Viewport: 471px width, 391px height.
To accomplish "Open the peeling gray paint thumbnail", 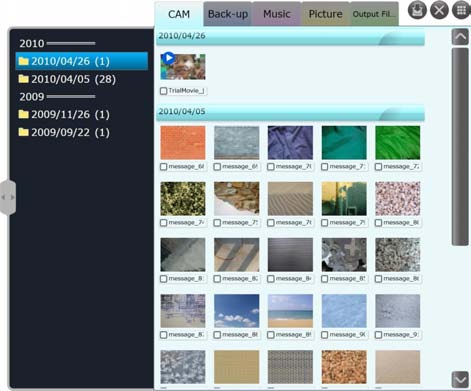I will pyautogui.click(x=344, y=255).
